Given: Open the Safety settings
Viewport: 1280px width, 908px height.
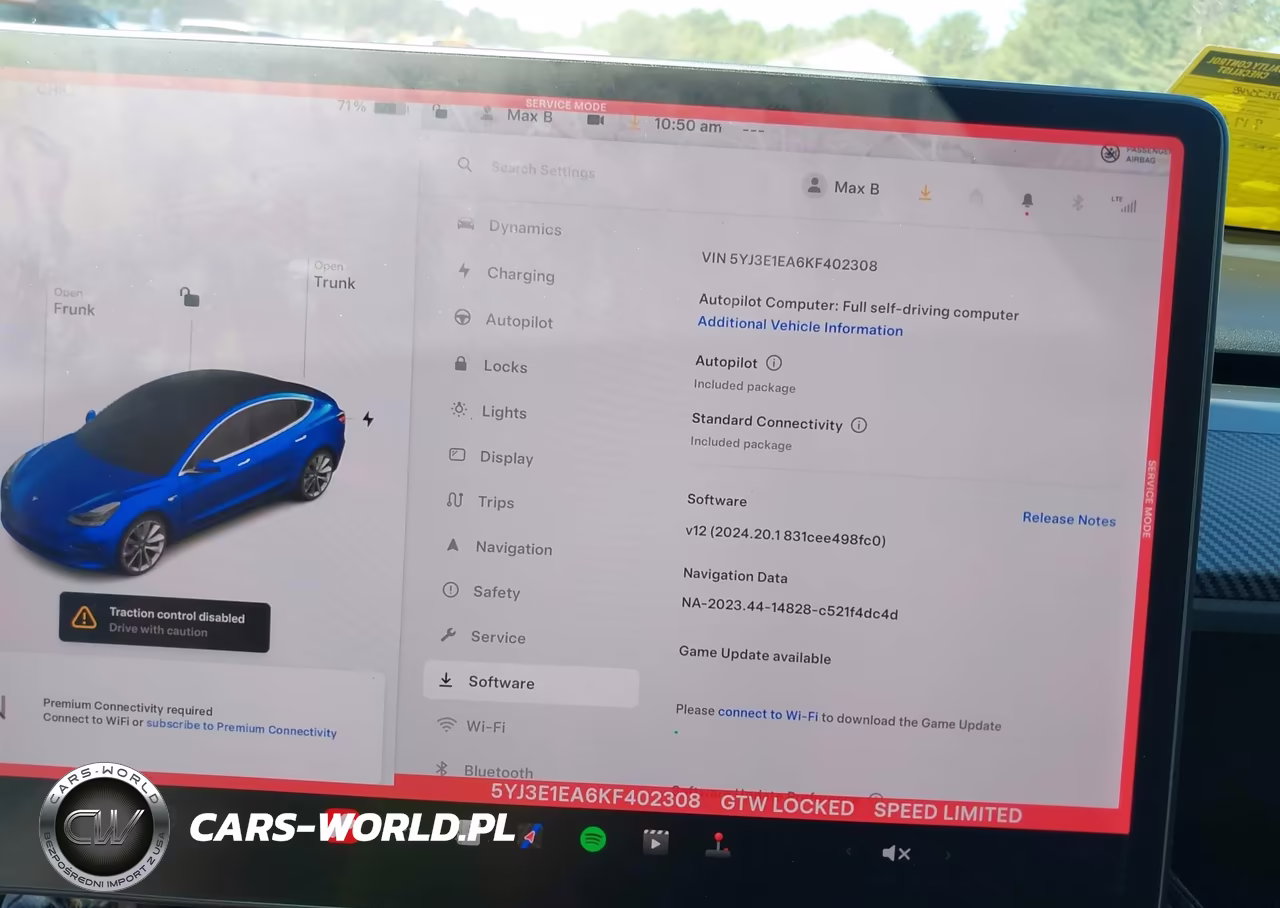Looking at the screenshot, I should click(x=481, y=591).
